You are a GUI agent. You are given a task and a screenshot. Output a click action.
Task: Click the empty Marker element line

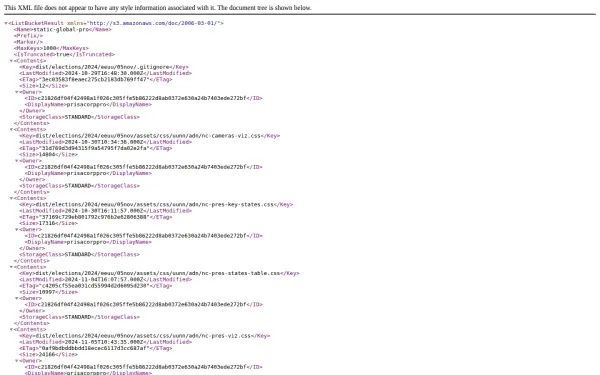28,42
